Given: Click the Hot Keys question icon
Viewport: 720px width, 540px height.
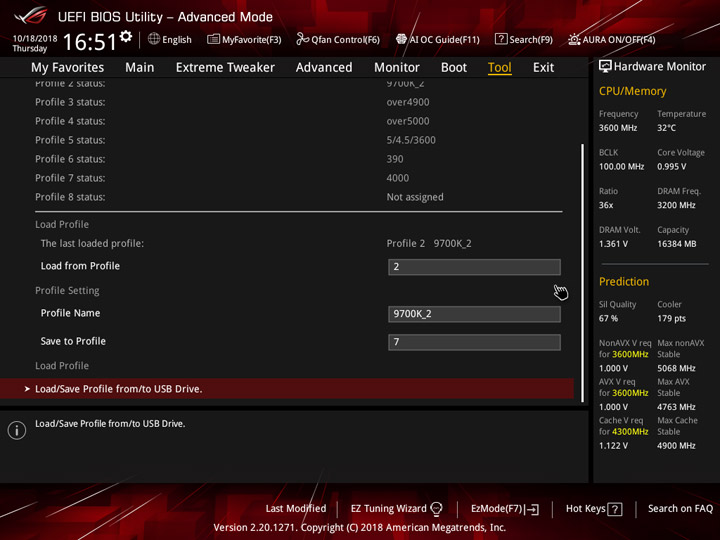Looking at the screenshot, I should click(x=615, y=509).
